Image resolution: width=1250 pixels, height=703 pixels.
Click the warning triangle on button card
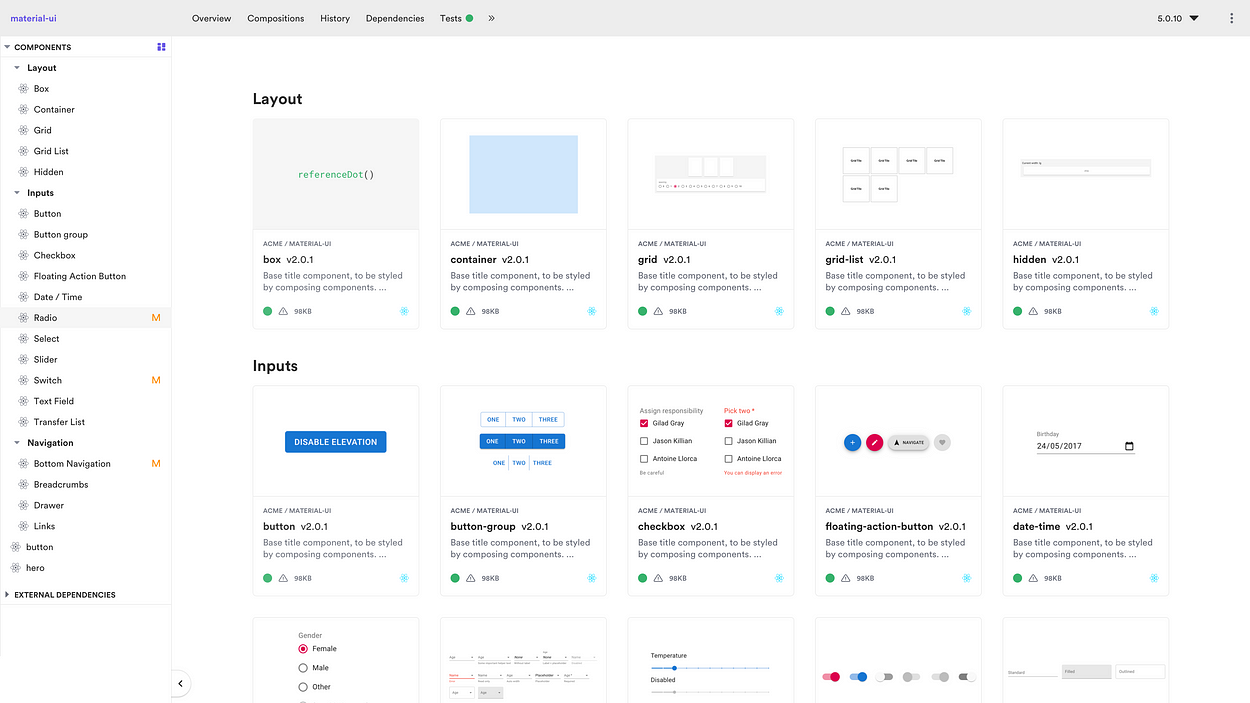pyautogui.click(x=283, y=578)
